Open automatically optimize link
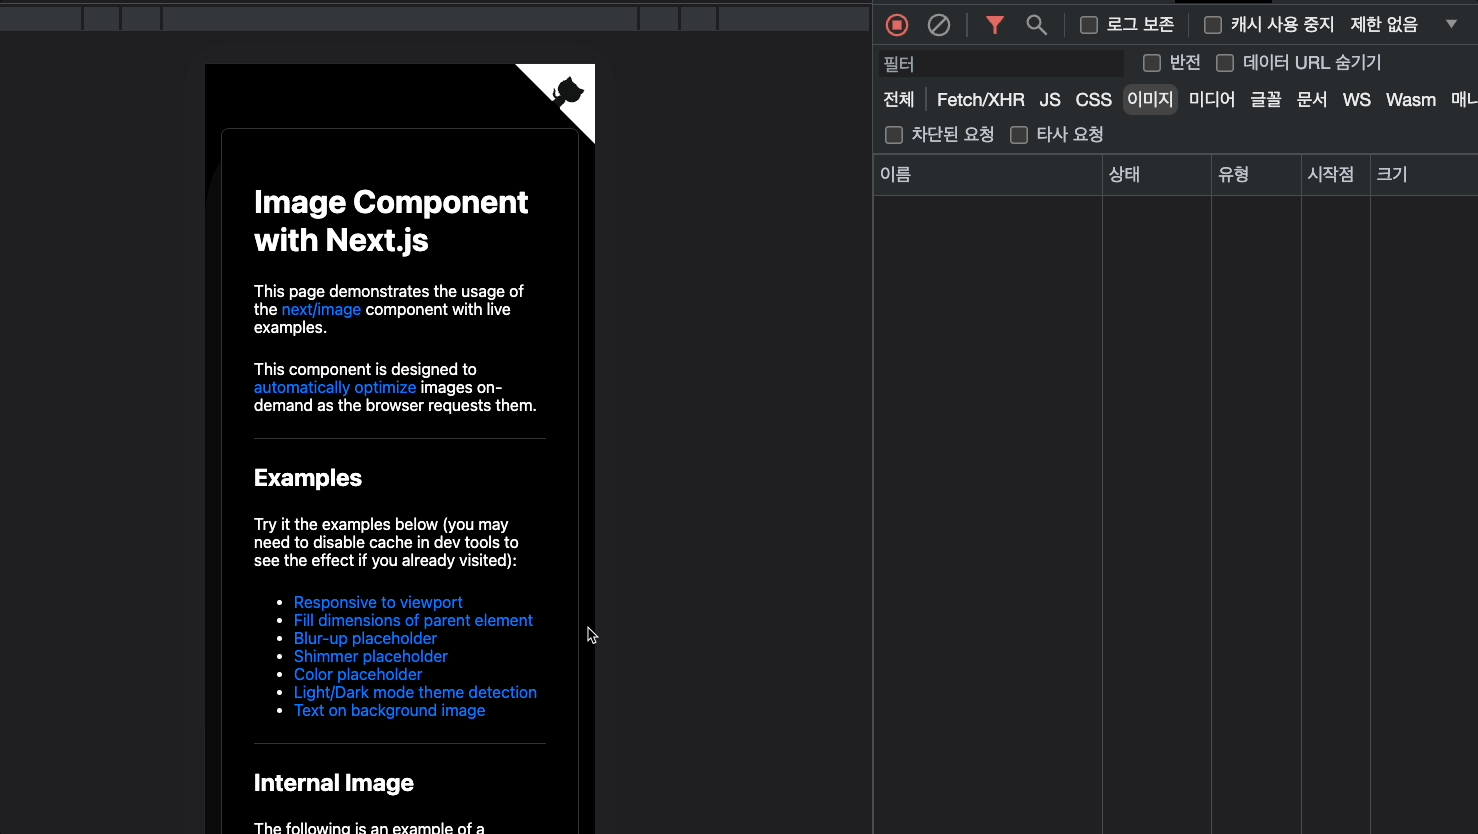This screenshot has width=1478, height=834. [335, 388]
